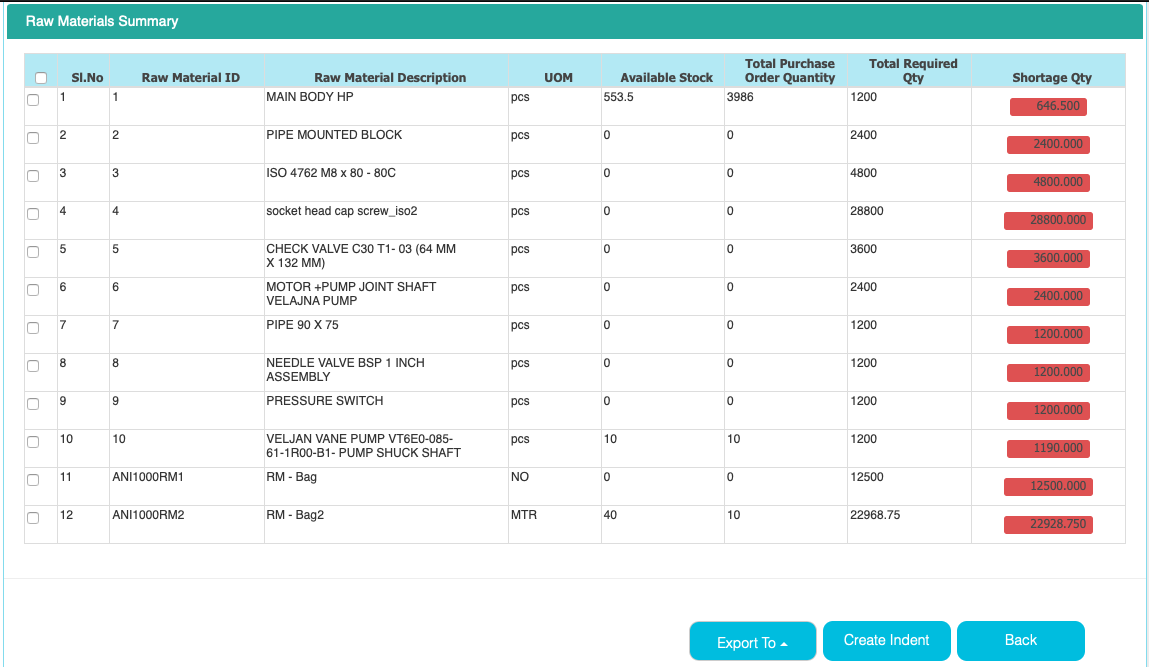Click the Raw Material ID column header

tap(191, 78)
